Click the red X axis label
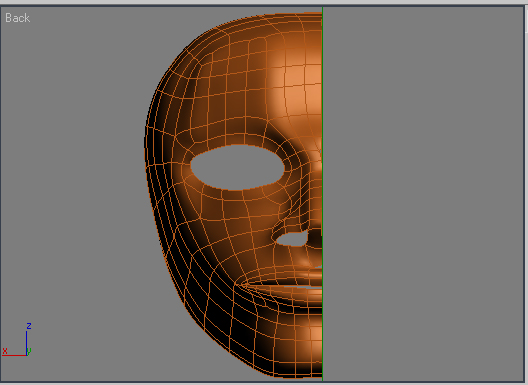Screen dimensions: 528x385 coord(5,351)
